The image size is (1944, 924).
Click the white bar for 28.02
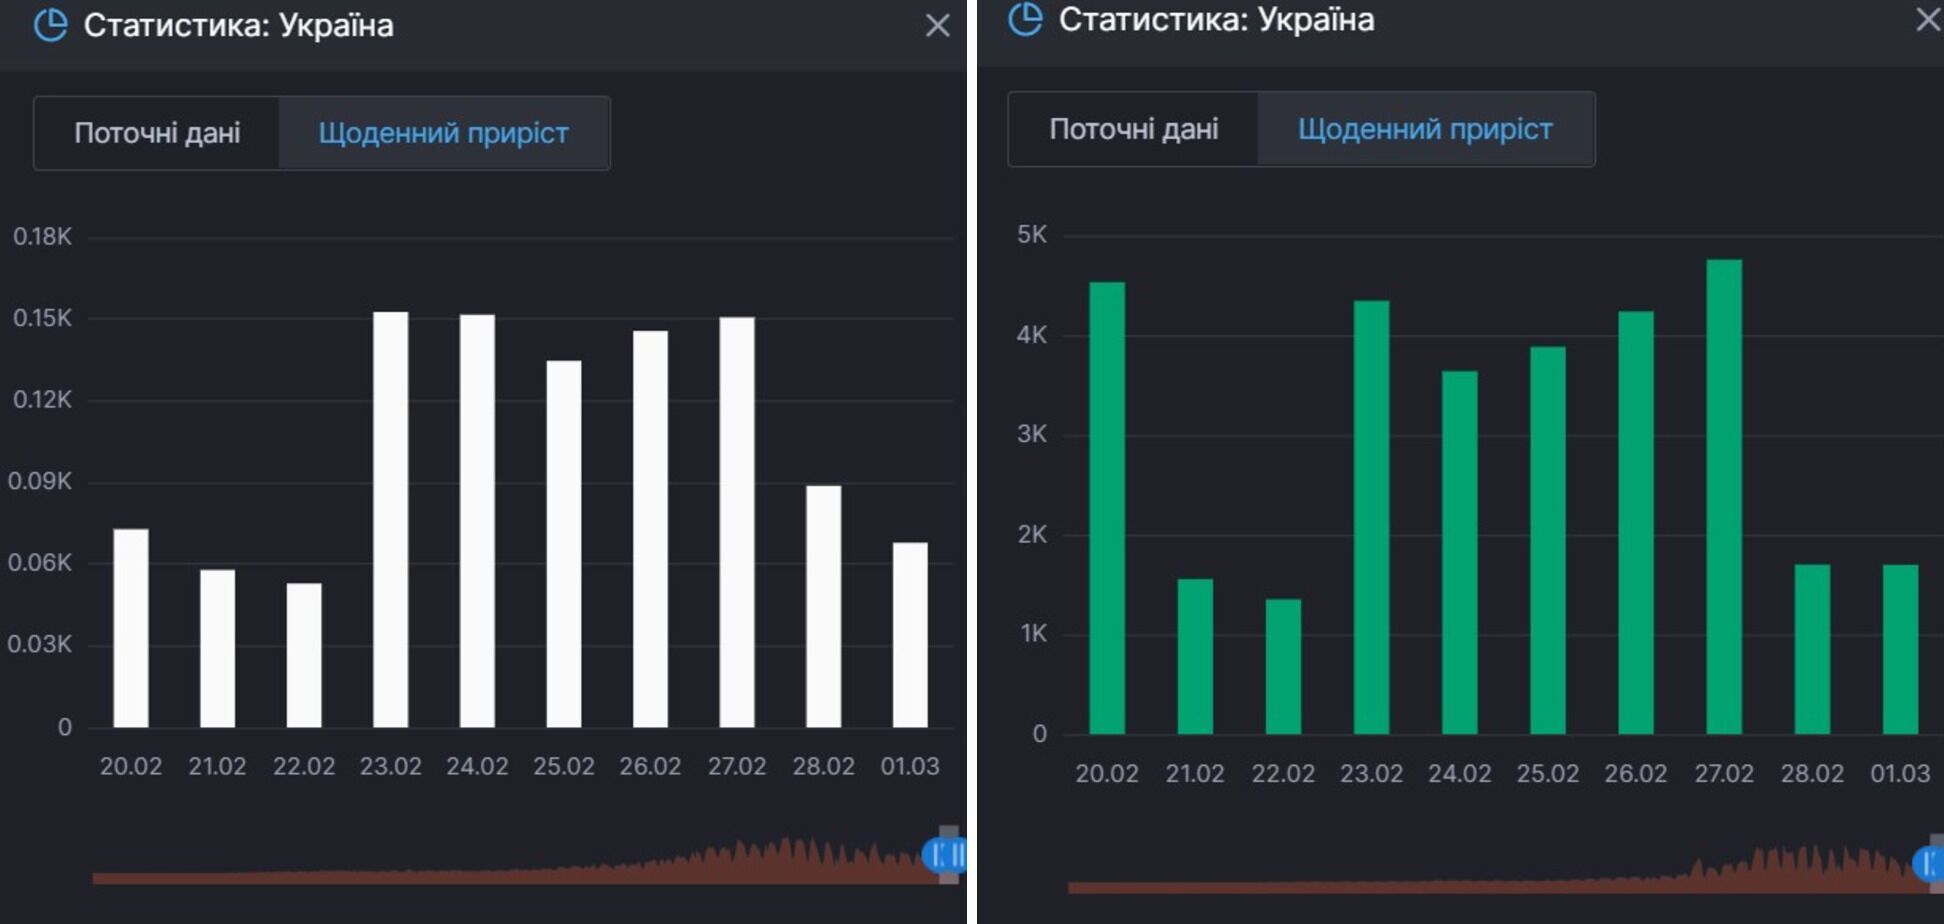[823, 606]
